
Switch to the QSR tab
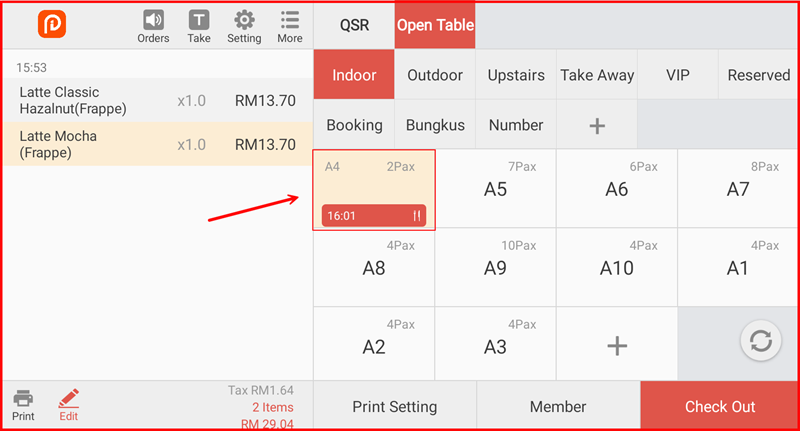click(354, 25)
